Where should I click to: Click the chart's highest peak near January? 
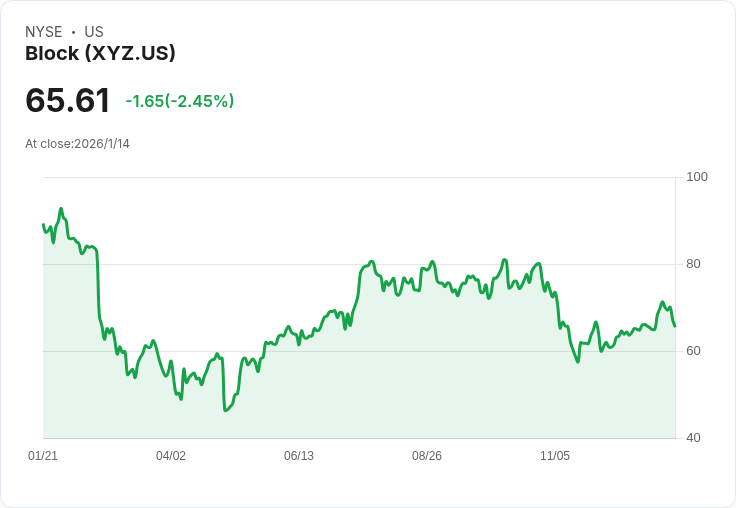[x=61, y=209]
